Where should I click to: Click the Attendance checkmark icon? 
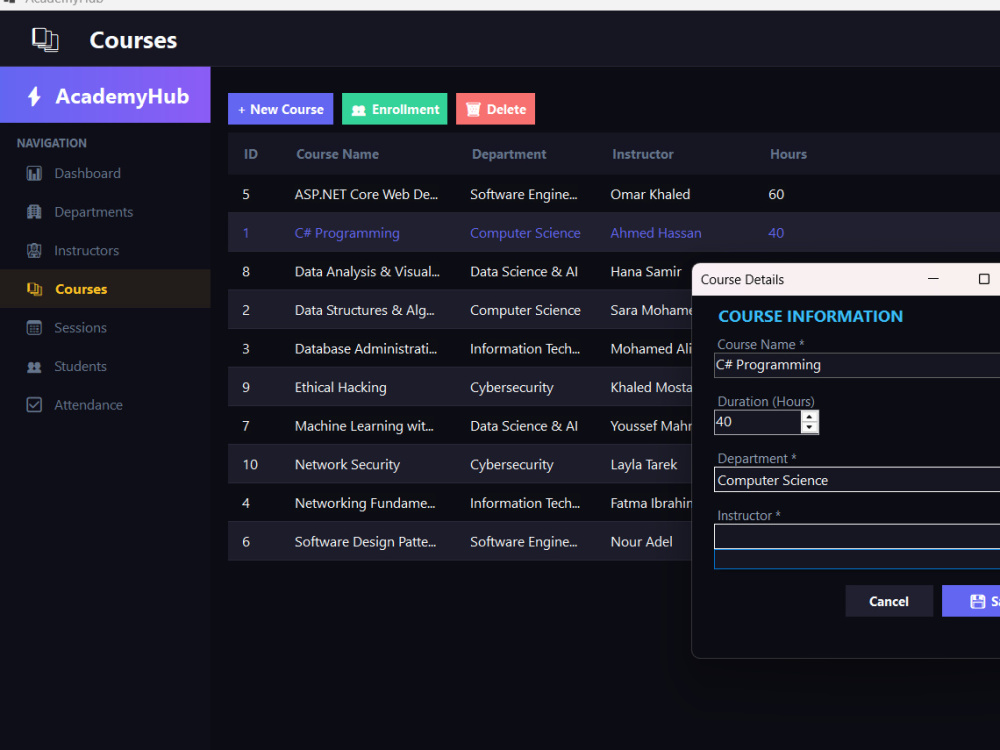click(34, 405)
